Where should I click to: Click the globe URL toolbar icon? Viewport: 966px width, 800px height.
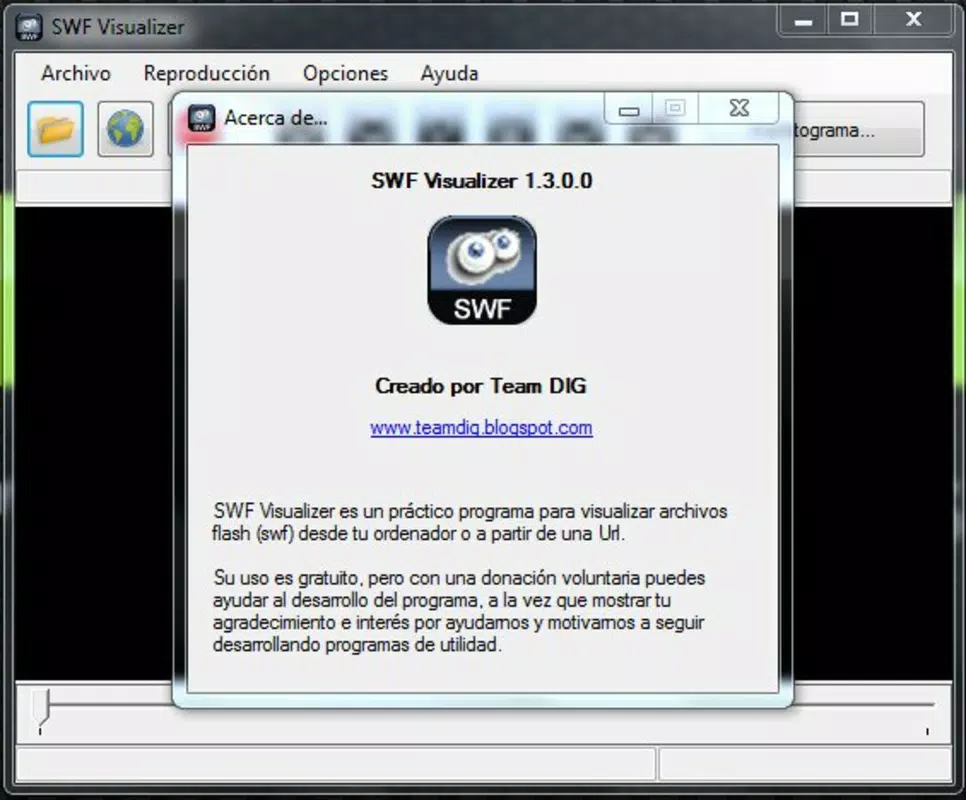tap(125, 129)
